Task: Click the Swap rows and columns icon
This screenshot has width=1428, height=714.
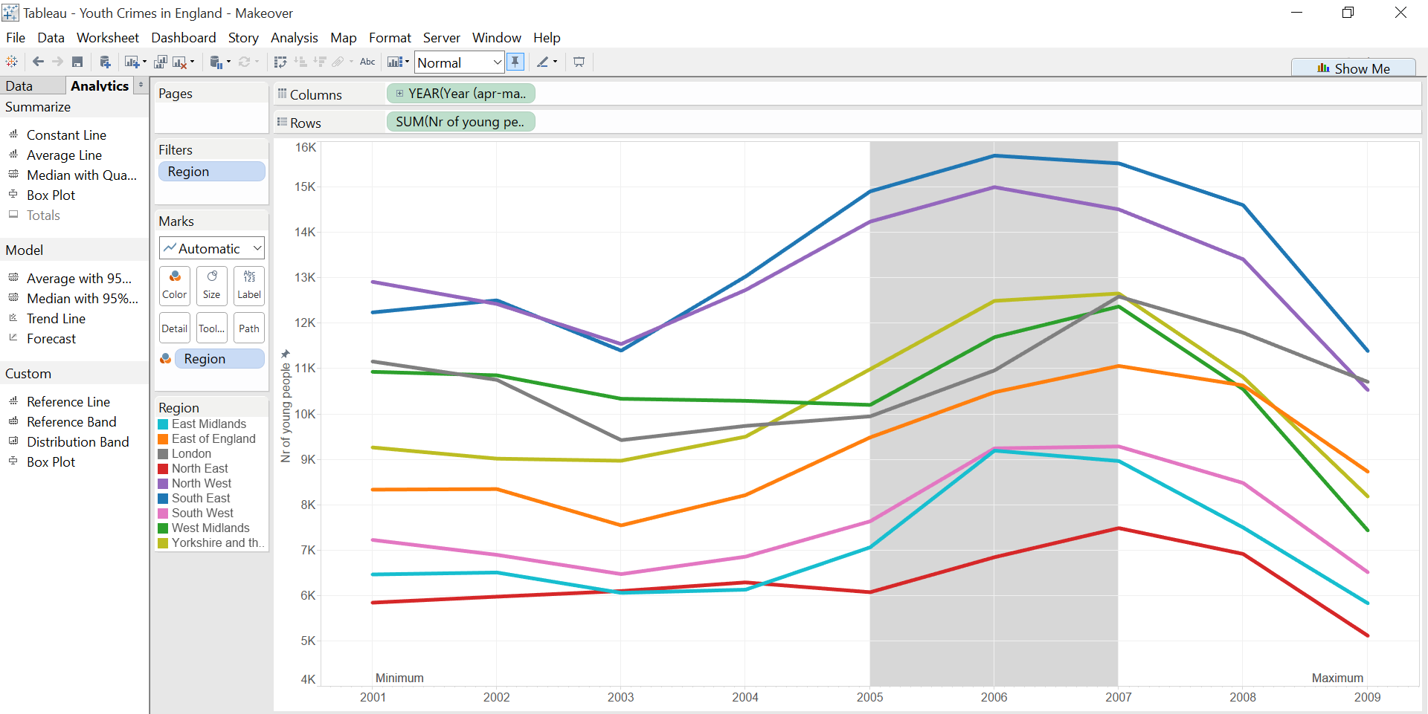Action: coord(280,62)
